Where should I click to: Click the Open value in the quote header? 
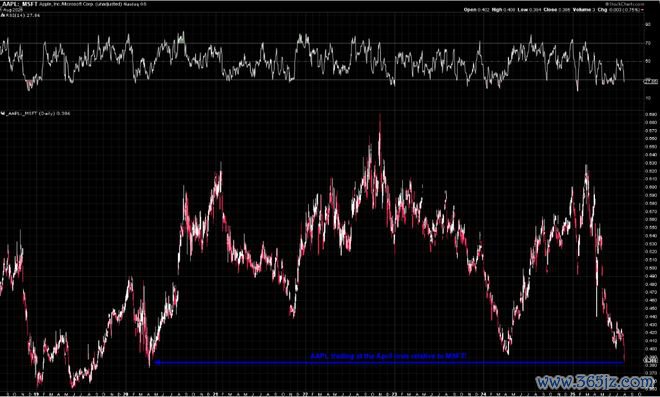(x=483, y=10)
